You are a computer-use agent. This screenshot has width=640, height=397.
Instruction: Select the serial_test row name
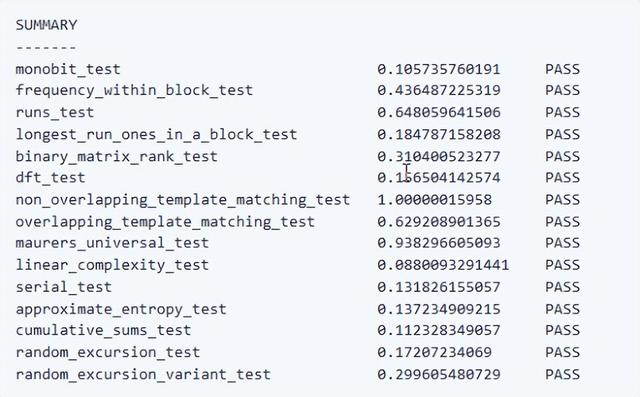pyautogui.click(x=63, y=287)
